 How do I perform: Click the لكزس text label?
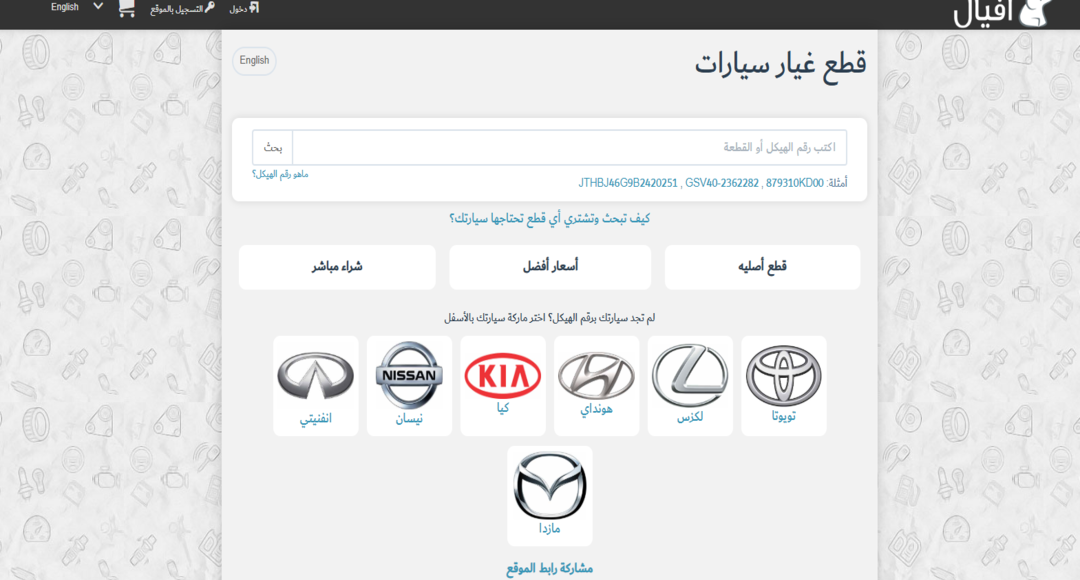coord(689,417)
